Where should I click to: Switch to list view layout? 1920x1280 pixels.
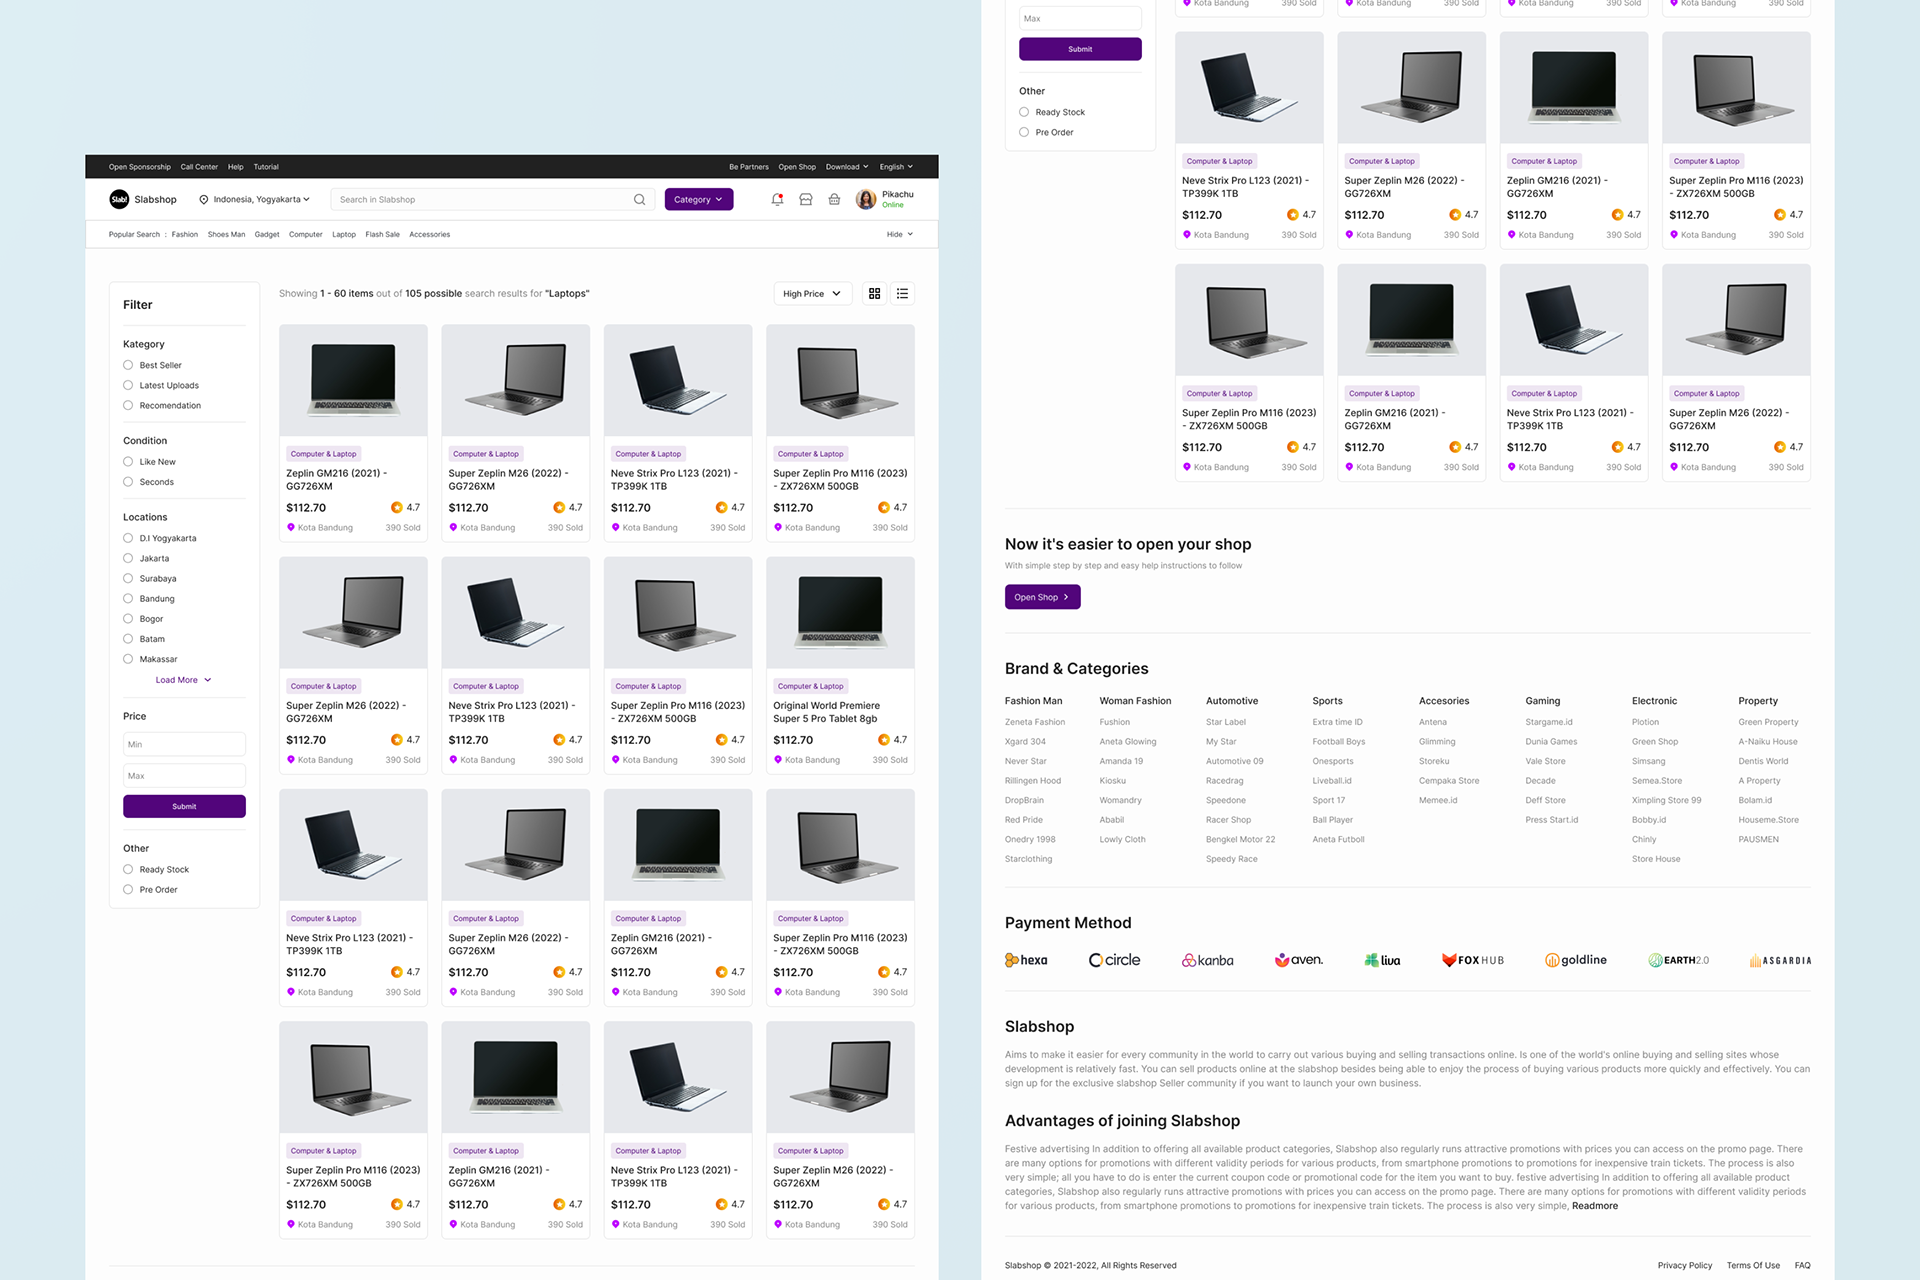pyautogui.click(x=902, y=293)
